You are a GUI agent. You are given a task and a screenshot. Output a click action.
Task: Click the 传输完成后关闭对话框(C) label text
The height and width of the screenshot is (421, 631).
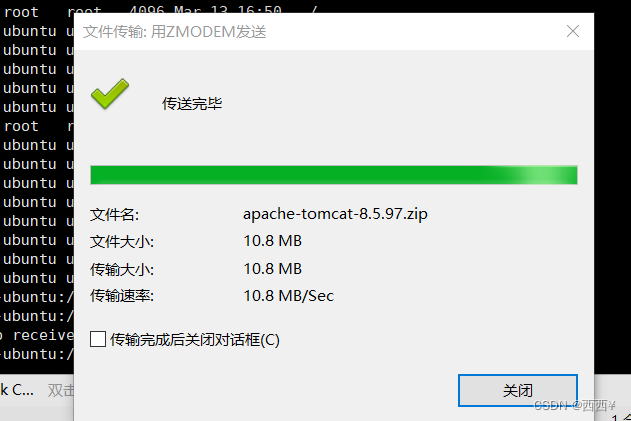(195, 340)
